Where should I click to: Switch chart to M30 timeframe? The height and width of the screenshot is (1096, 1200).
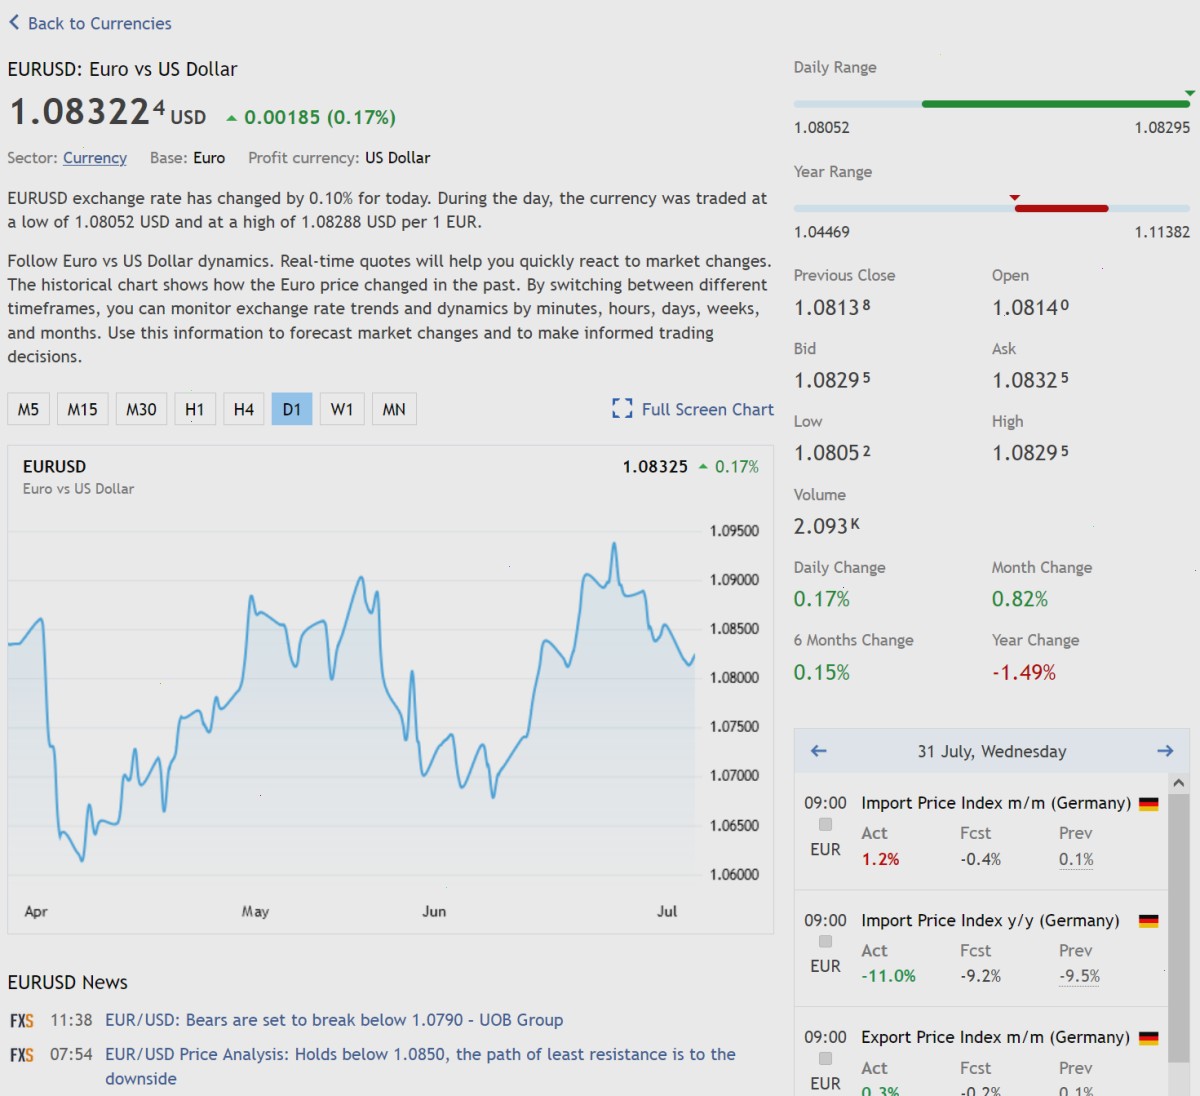click(x=141, y=409)
